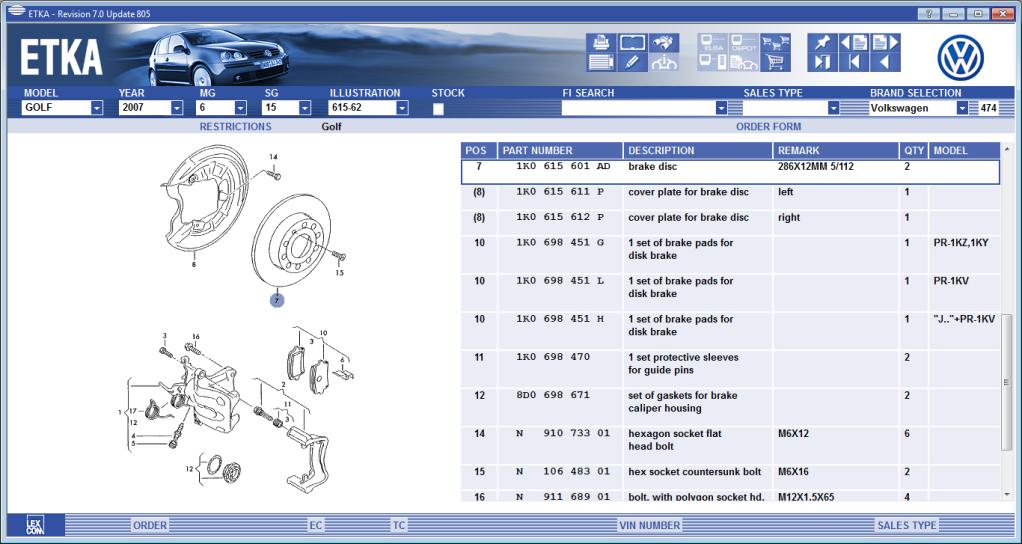Expand the SG dropdown showing 15
The height and width of the screenshot is (544, 1022).
coord(304,107)
